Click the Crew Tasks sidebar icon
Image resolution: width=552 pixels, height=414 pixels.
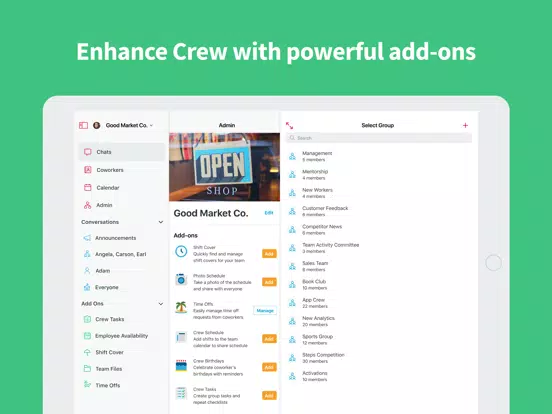tap(87, 319)
